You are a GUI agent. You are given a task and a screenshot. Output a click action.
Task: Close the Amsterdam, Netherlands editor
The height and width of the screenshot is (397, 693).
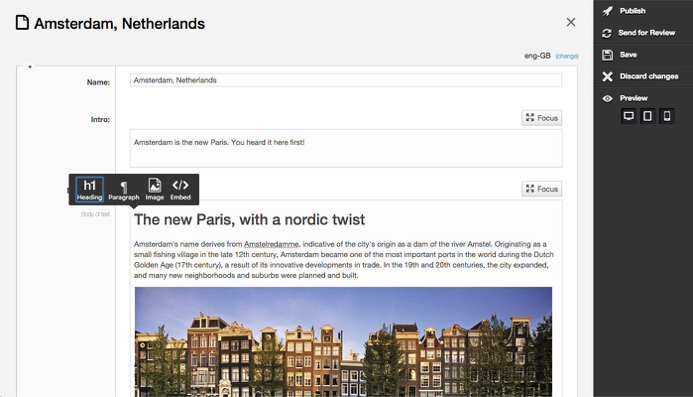[571, 22]
